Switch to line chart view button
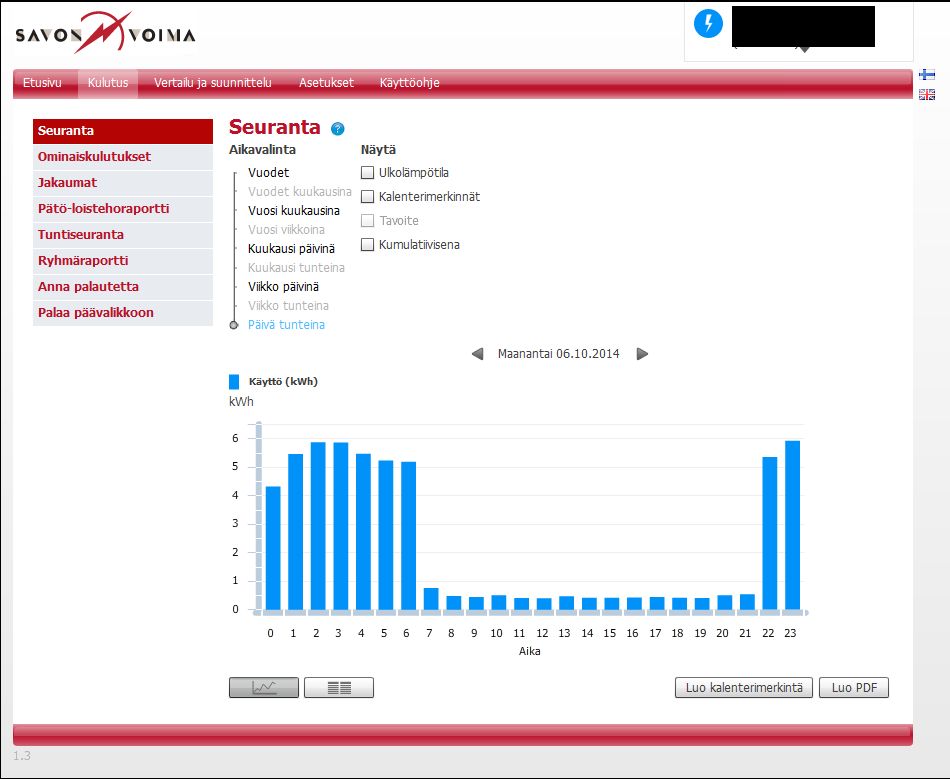The height and width of the screenshot is (779, 950). (x=264, y=687)
